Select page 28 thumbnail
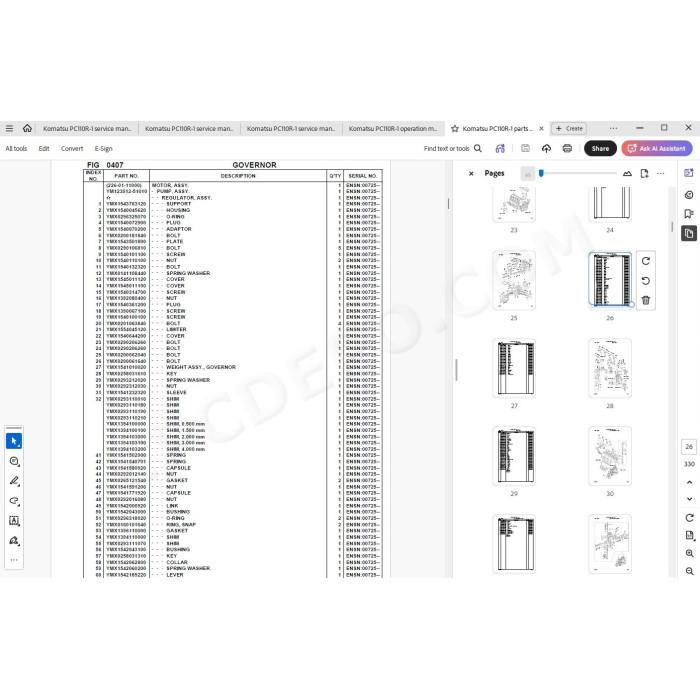Viewport: 700px width, 700px height. point(610,368)
